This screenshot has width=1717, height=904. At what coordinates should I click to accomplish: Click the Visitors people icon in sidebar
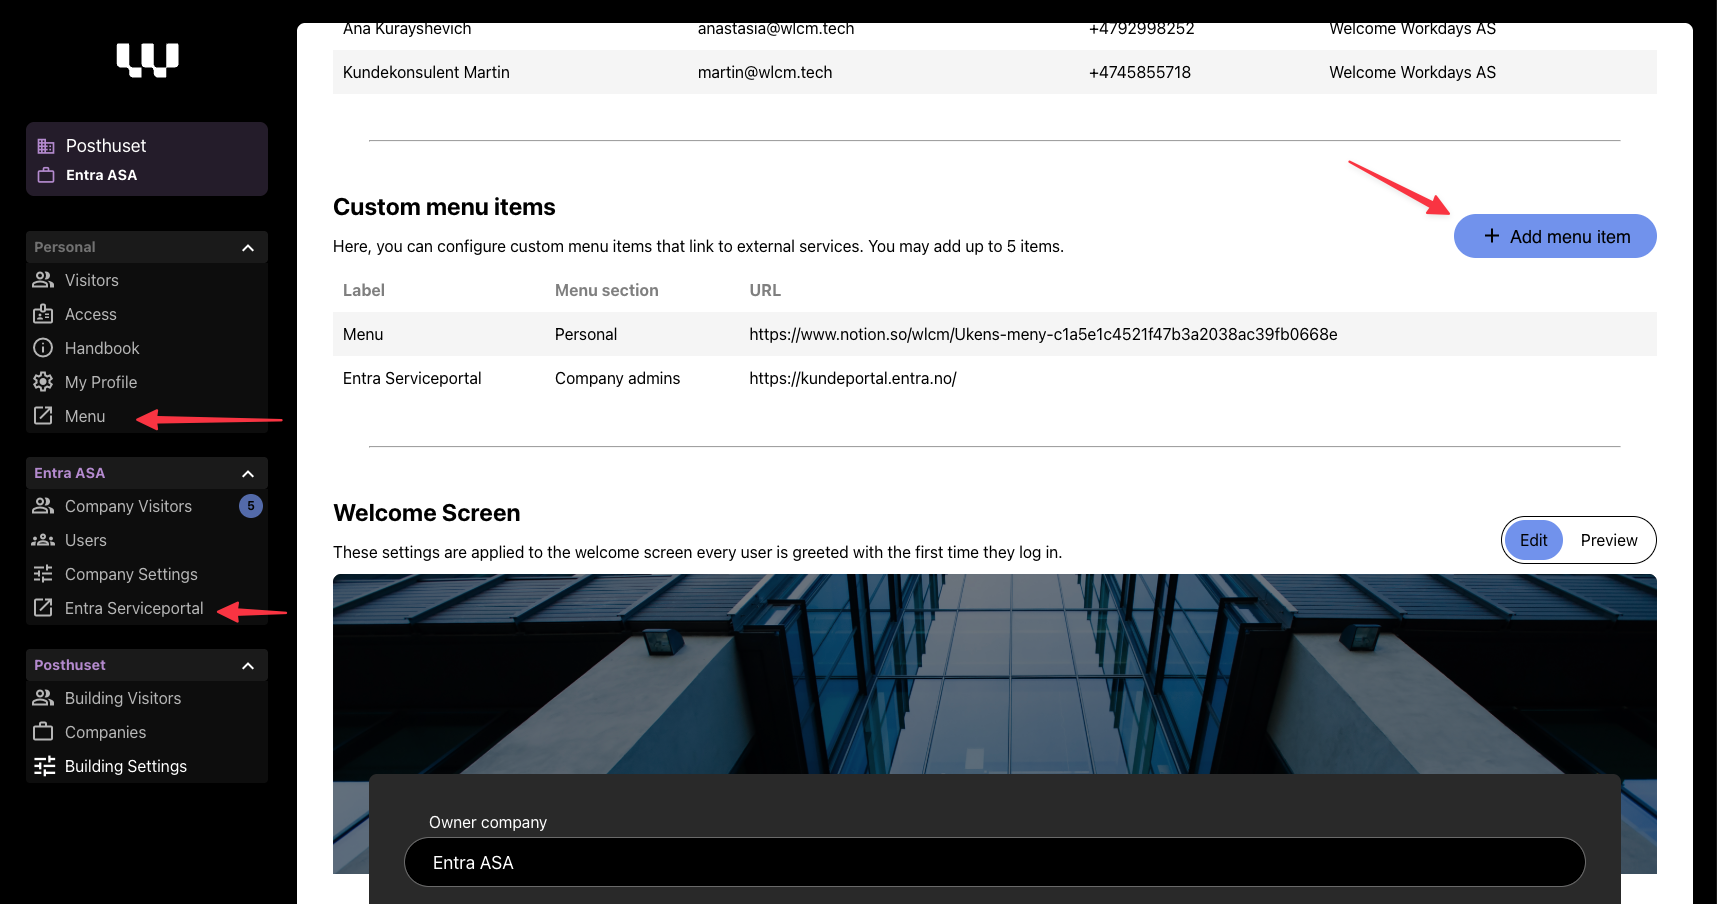coord(43,280)
